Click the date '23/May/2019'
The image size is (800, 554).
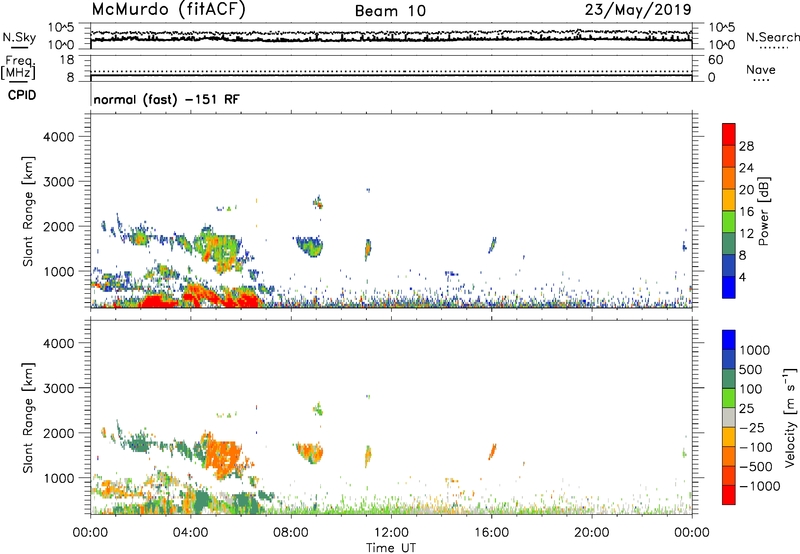click(638, 9)
